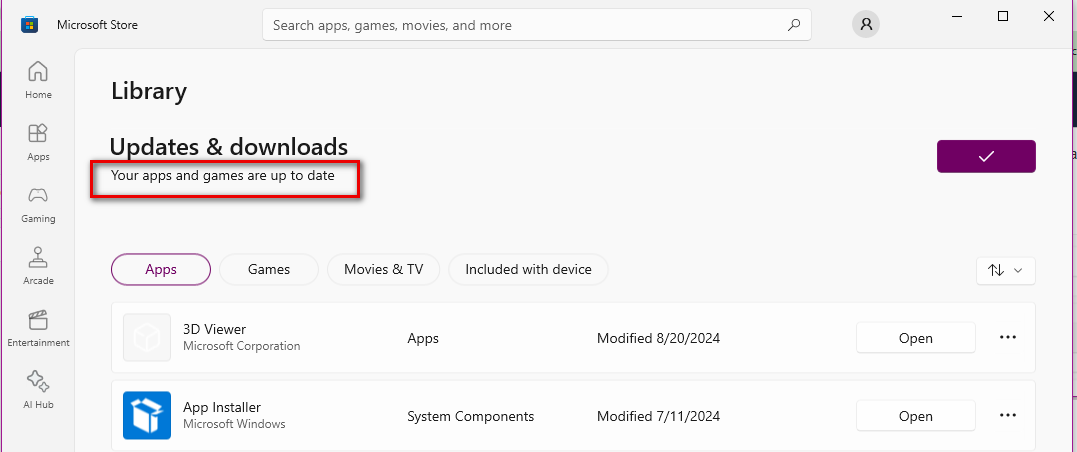1077x452 pixels.
Task: Open the App Installer app
Action: tap(916, 416)
